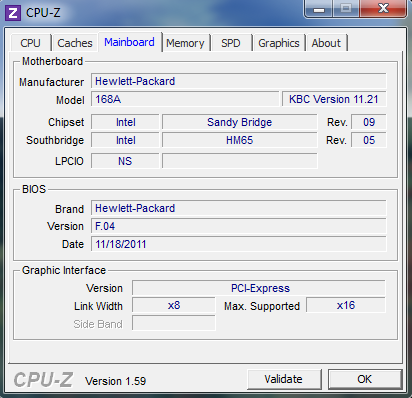Screen dimensions: 412x398
Task: Click the Max. Supported x16 field
Action: (x=346, y=305)
